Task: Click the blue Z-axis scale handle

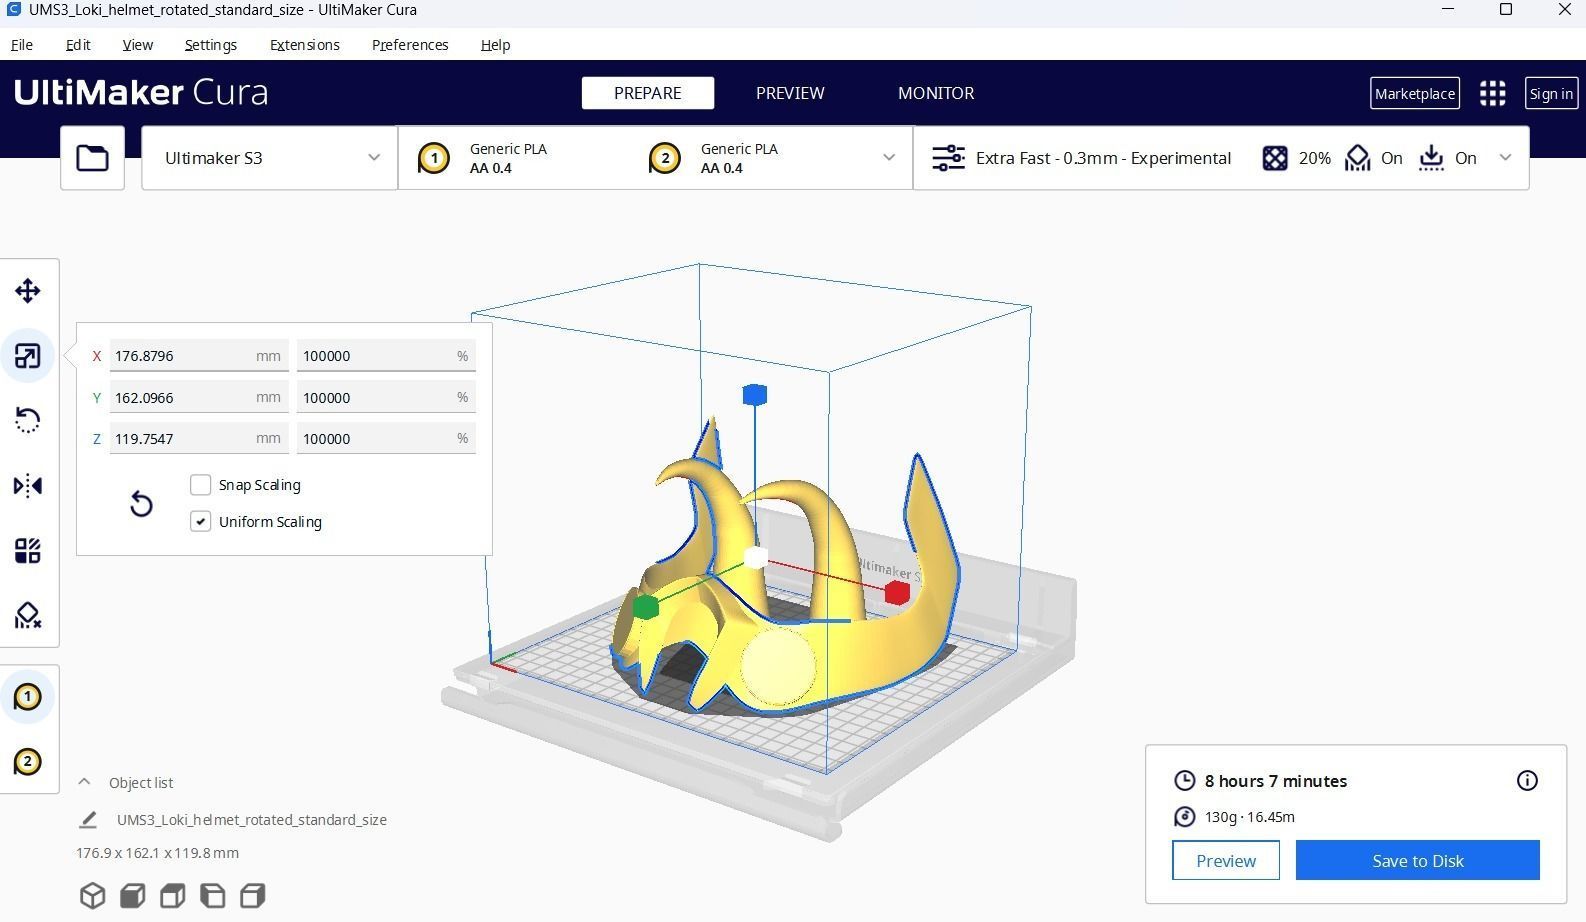Action: coord(755,395)
